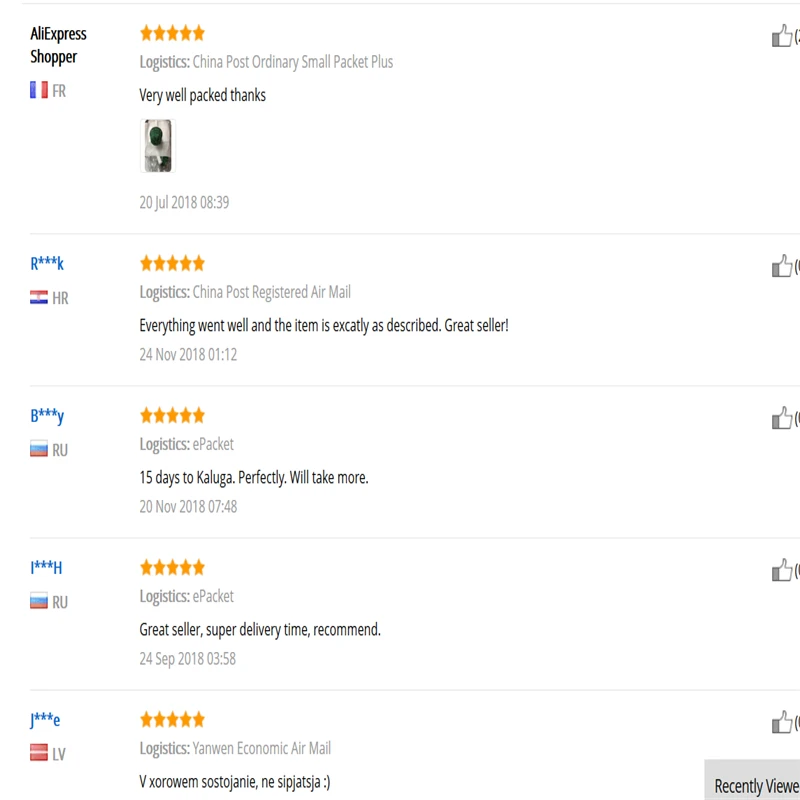Click the French flag icon
This screenshot has height=800, width=800.
pyautogui.click(x=39, y=90)
